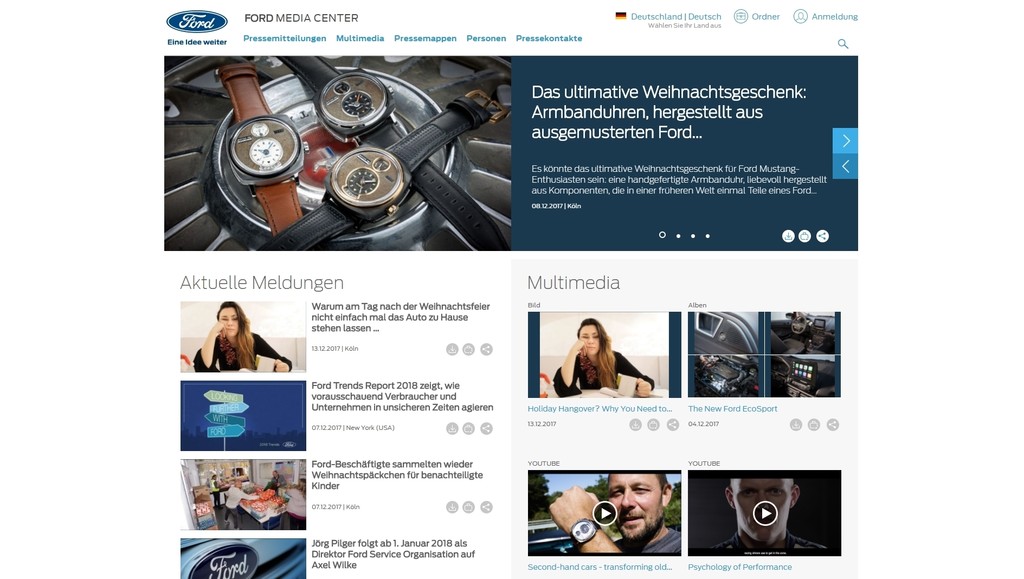
Task: Open hero headline Das ultimative Weihnachtsgeschenk
Action: pyautogui.click(x=669, y=112)
